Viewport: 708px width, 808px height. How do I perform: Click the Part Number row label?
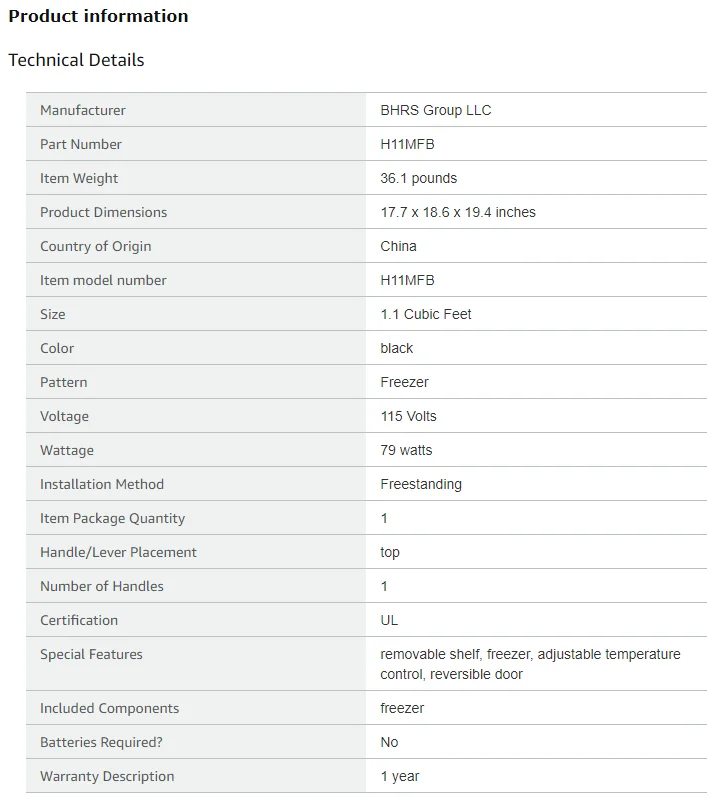pos(81,144)
